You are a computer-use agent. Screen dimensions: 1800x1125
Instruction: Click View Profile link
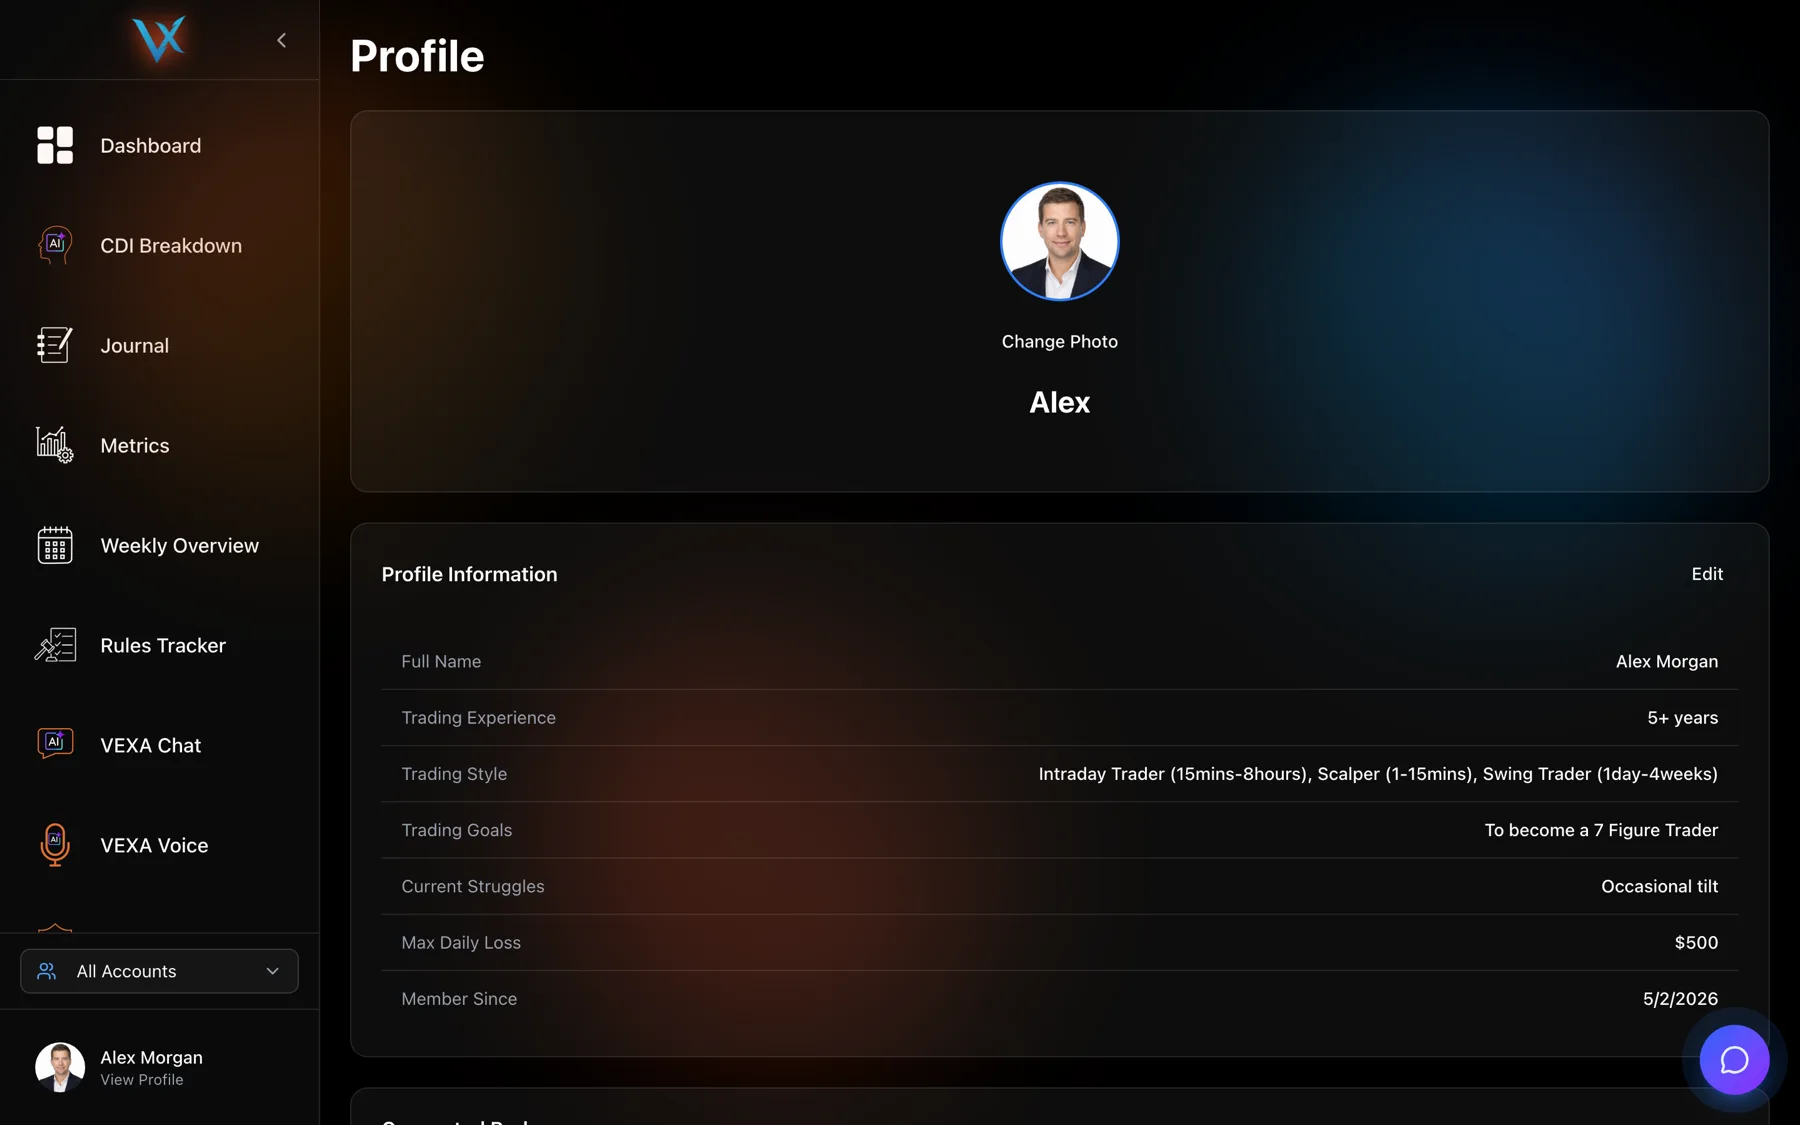(142, 1080)
